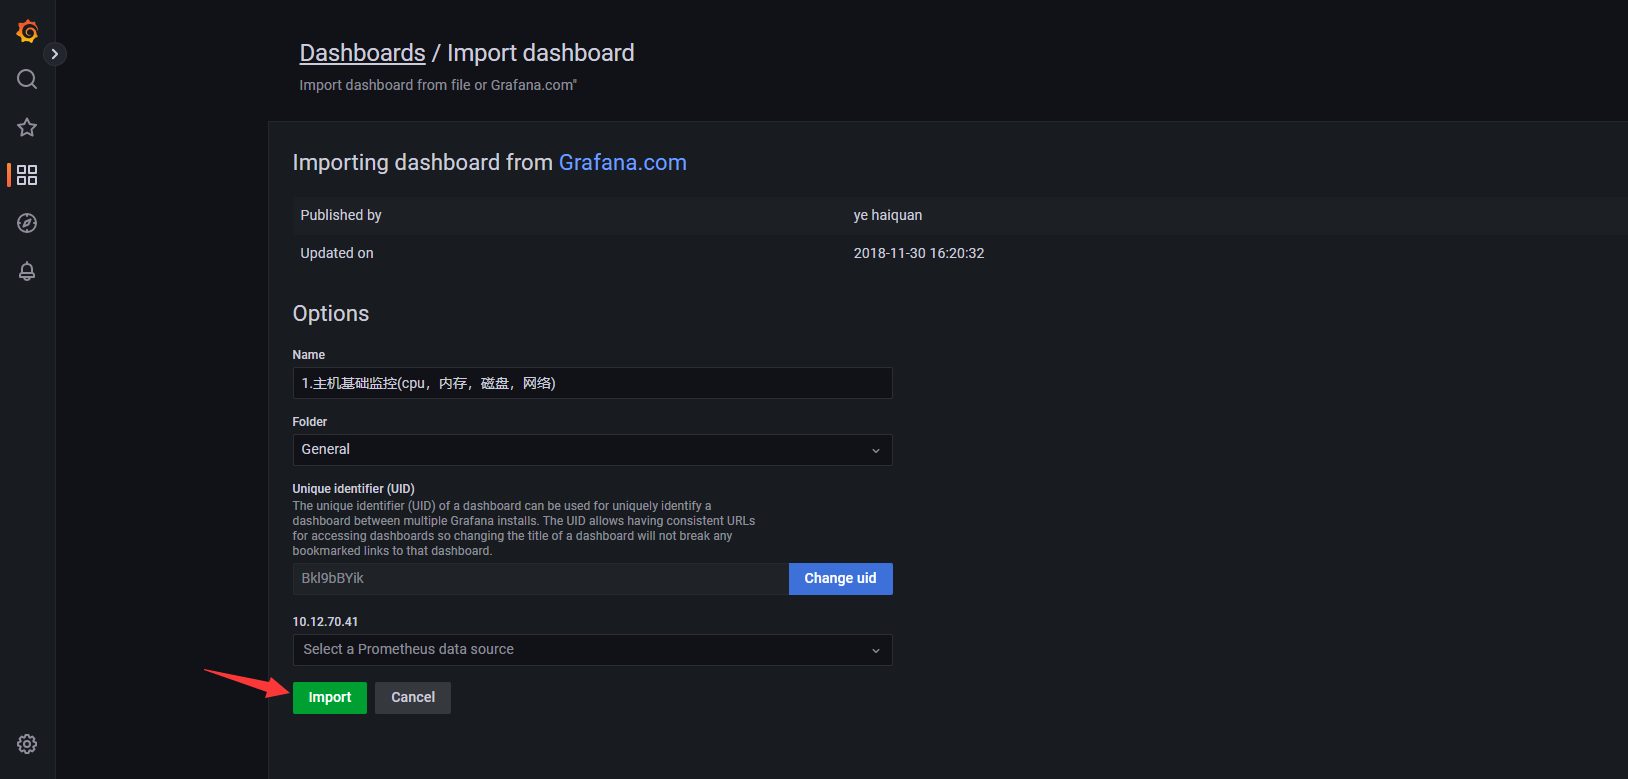Select the publisher name ye haiquan
Viewport: 1628px width, 779px height.
(888, 215)
